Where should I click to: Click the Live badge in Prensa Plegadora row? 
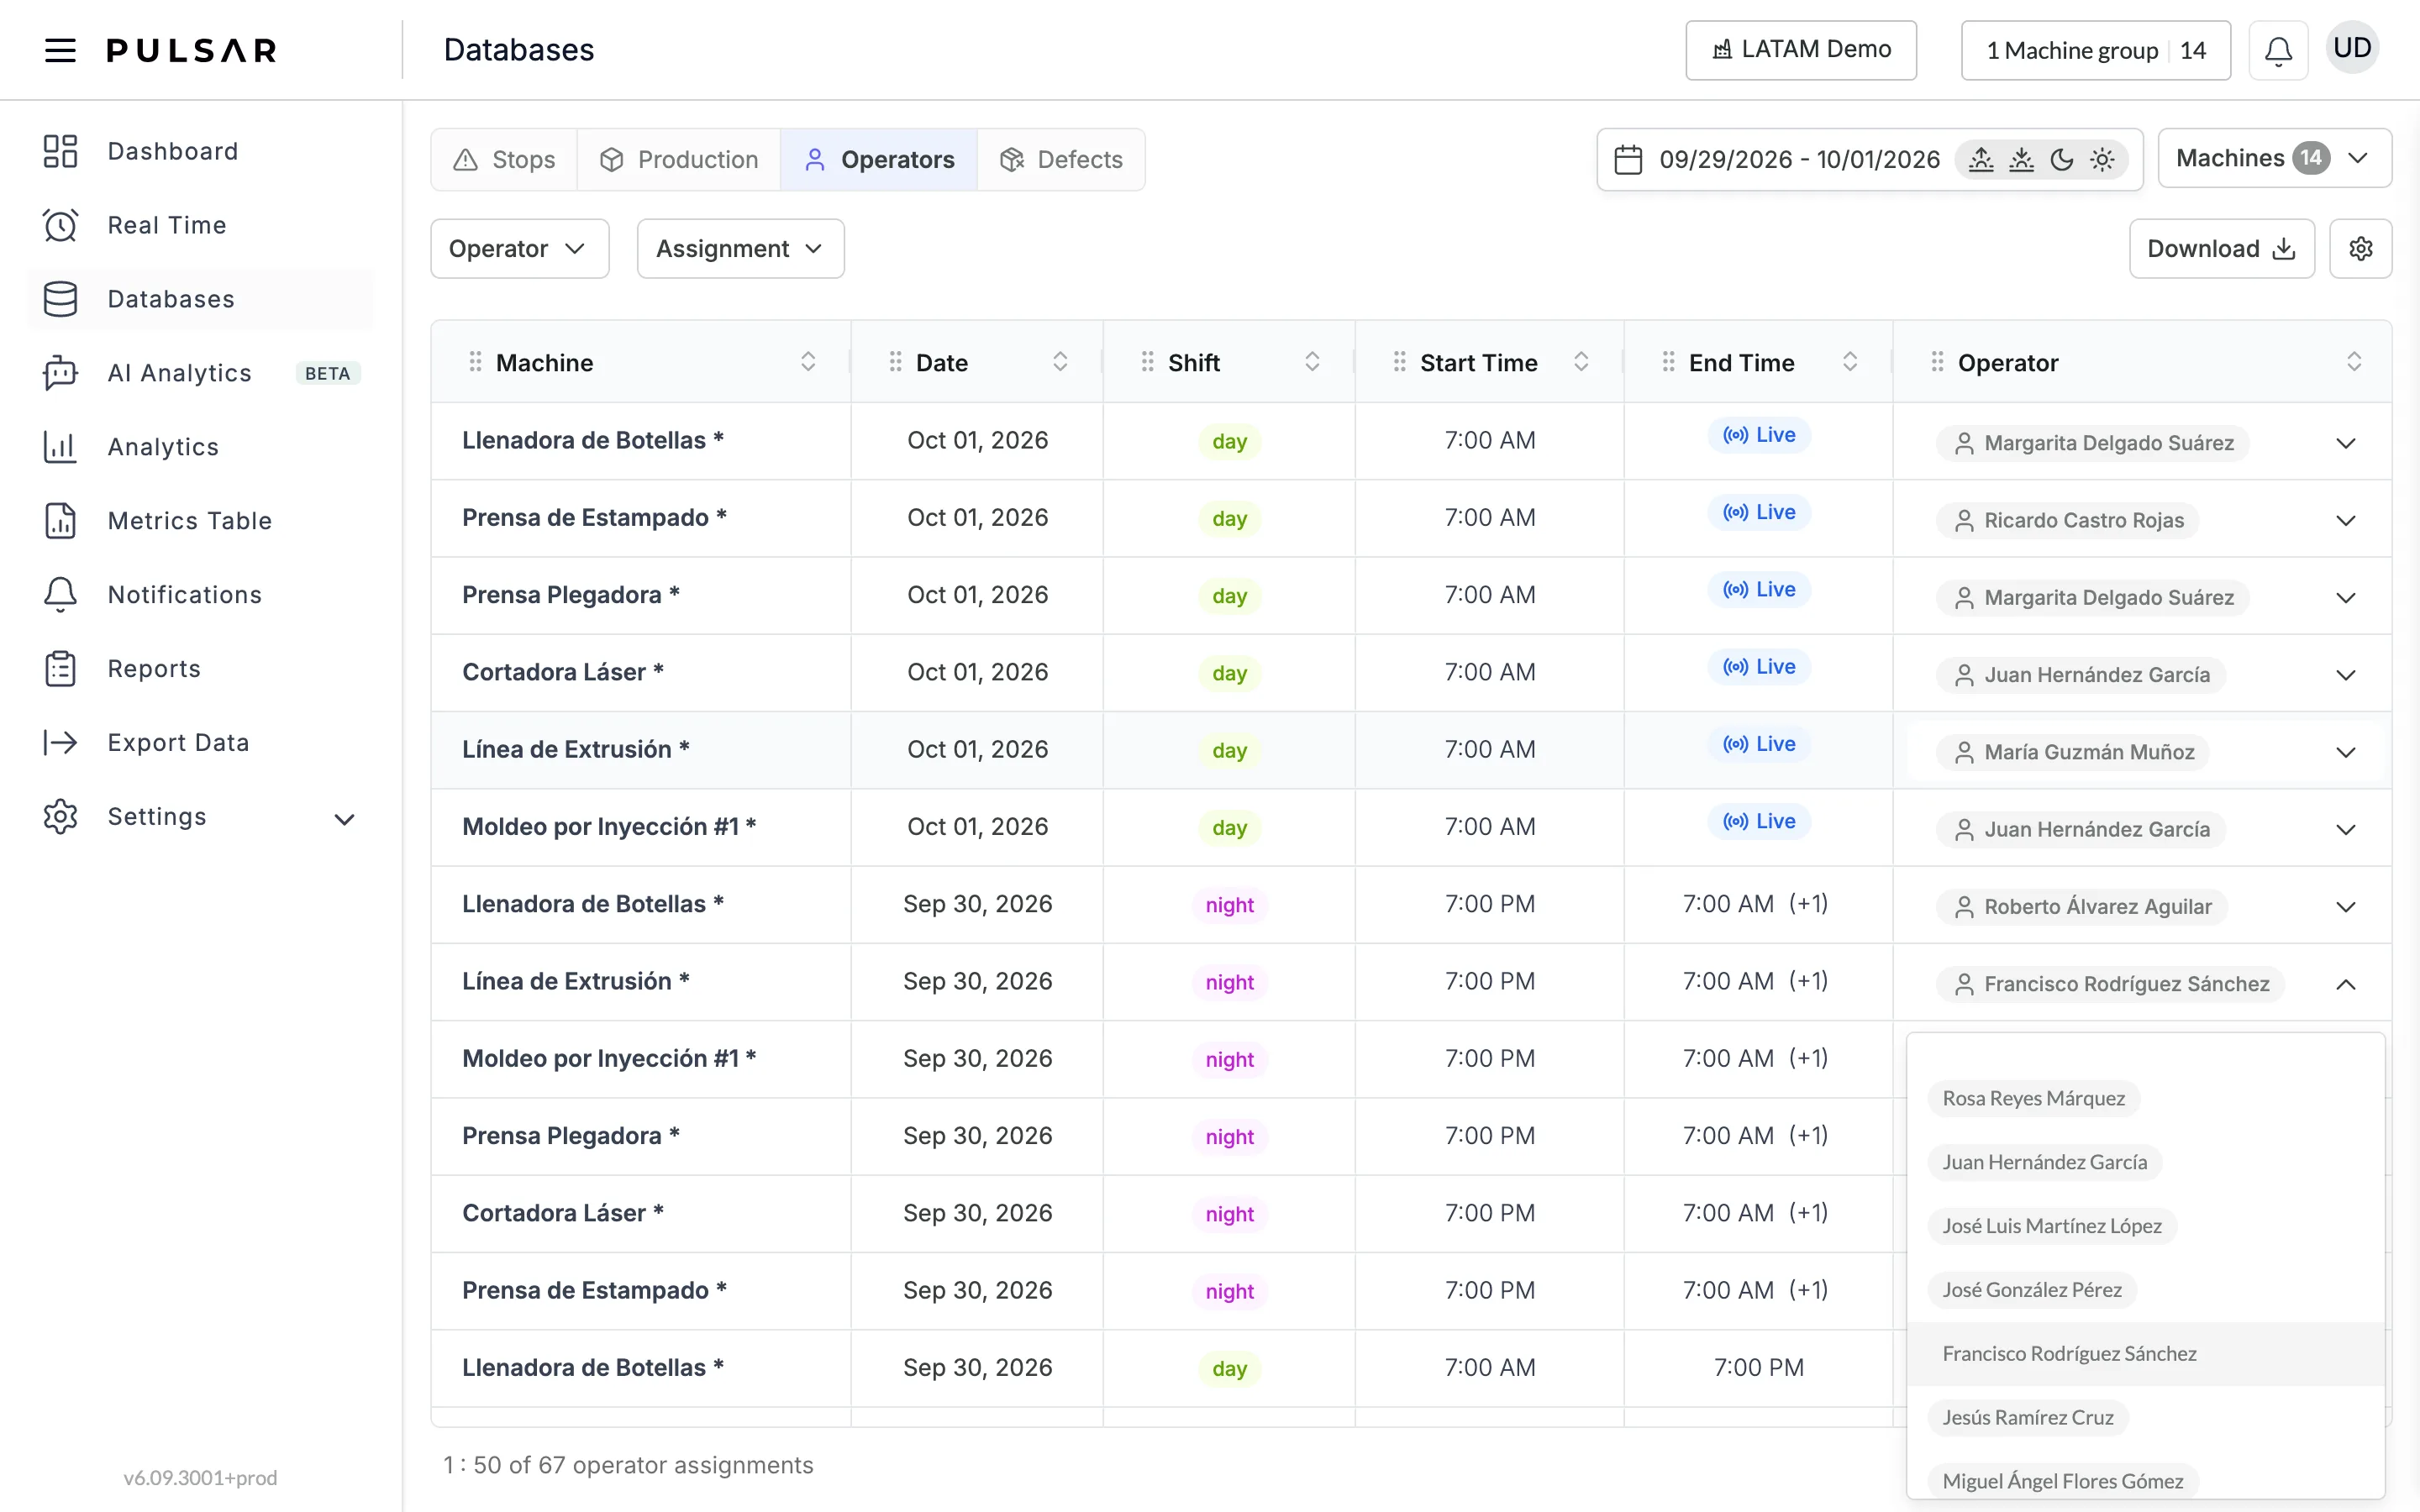click(x=1759, y=589)
